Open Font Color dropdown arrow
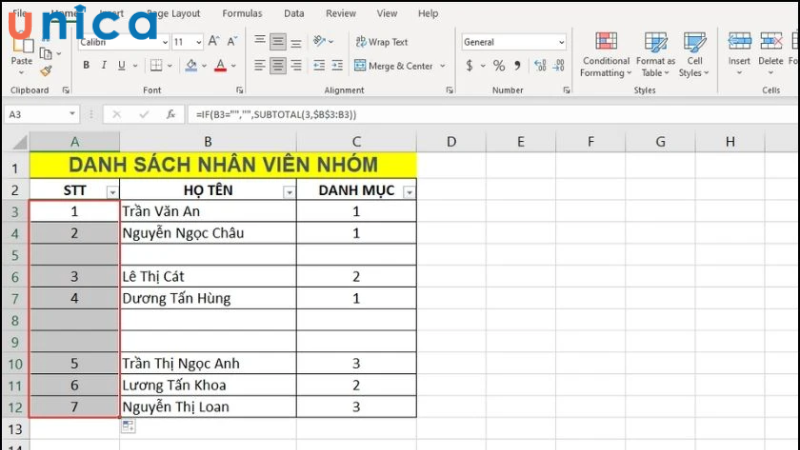 pyautogui.click(x=234, y=66)
